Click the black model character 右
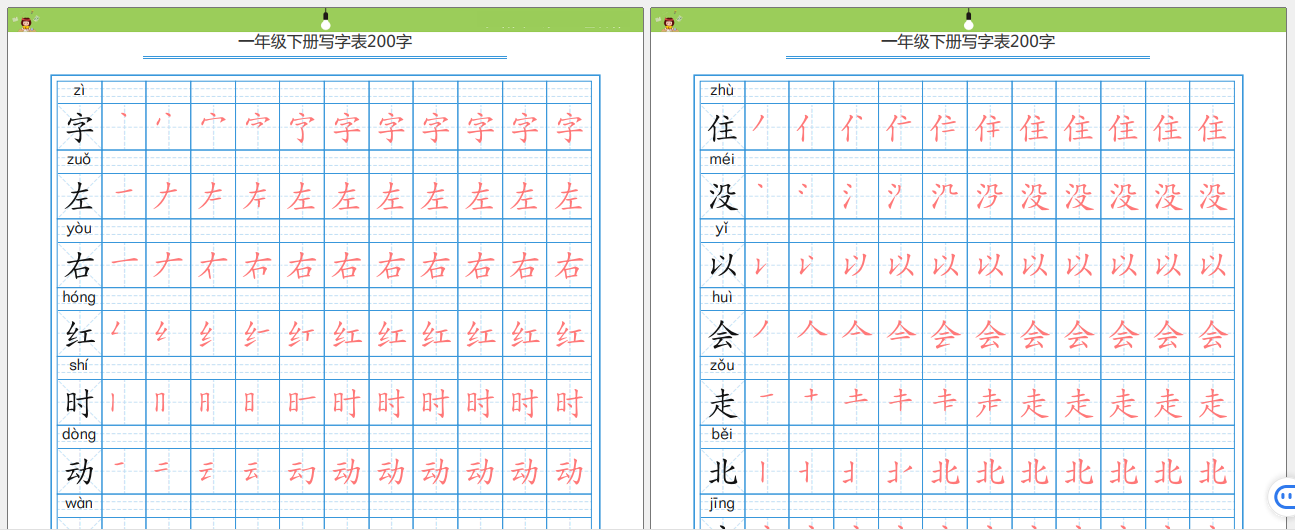The width and height of the screenshot is (1295, 532). tap(79, 266)
